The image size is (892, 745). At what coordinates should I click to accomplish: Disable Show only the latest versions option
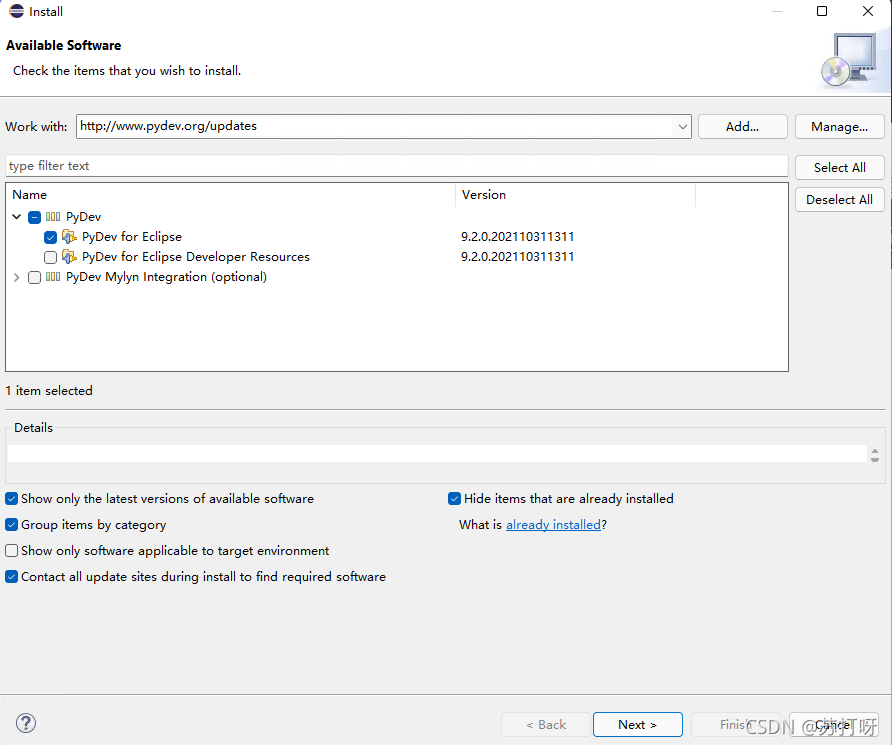pyautogui.click(x=11, y=499)
